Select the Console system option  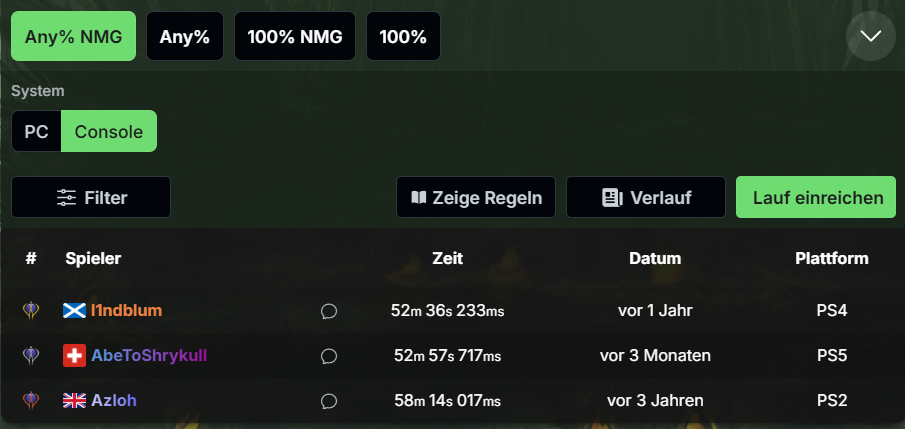(109, 132)
